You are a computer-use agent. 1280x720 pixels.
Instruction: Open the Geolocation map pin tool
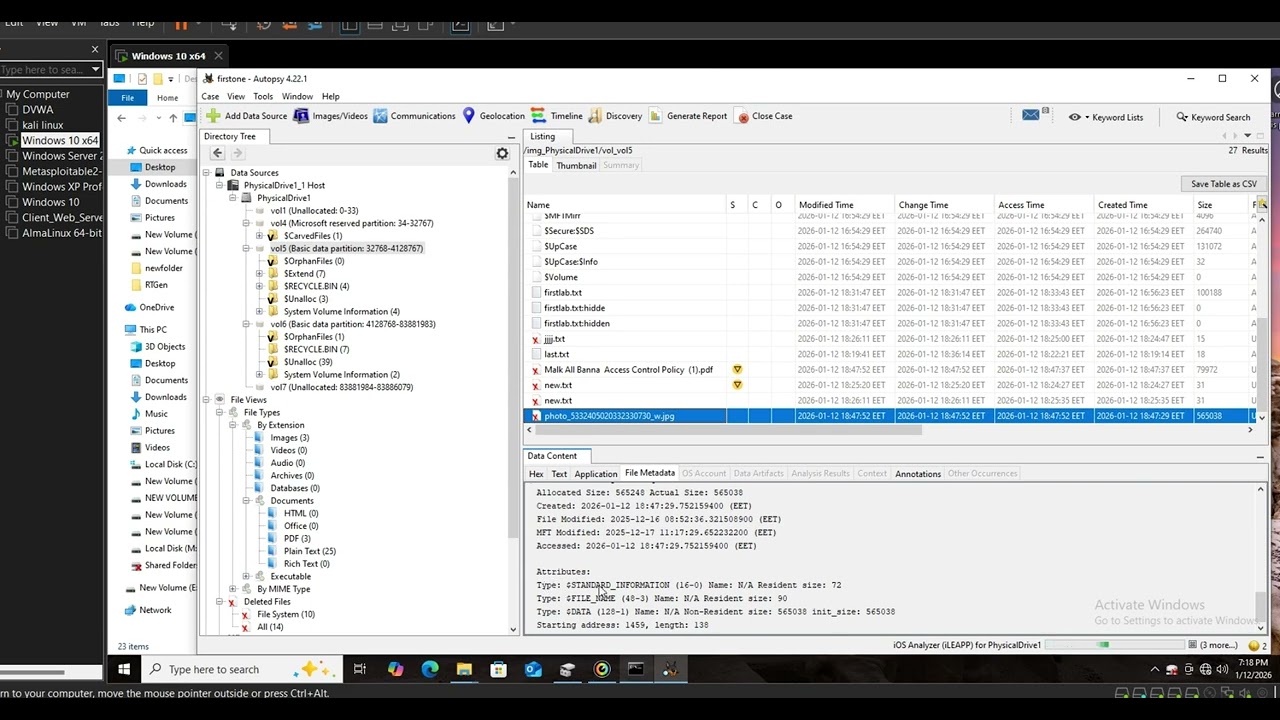tap(468, 116)
